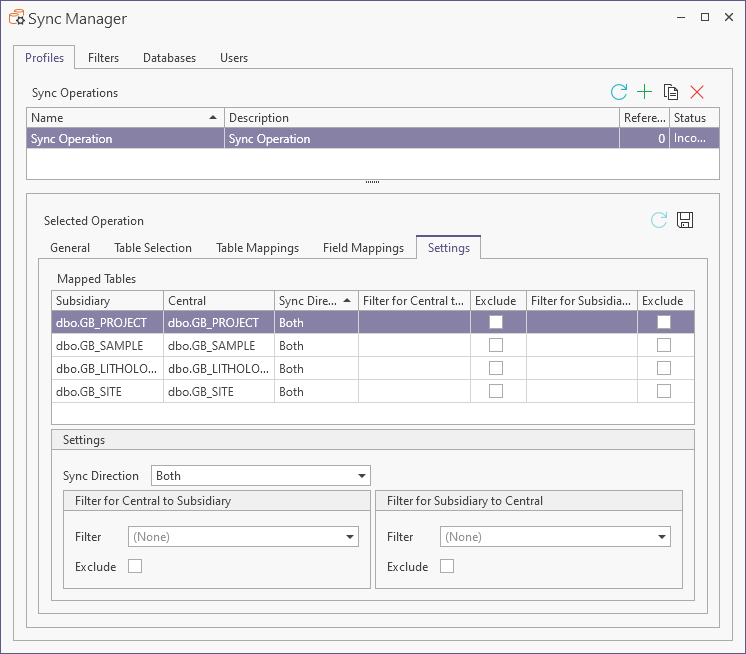Save the selected operation
This screenshot has height=654, width=746.
[x=685, y=220]
